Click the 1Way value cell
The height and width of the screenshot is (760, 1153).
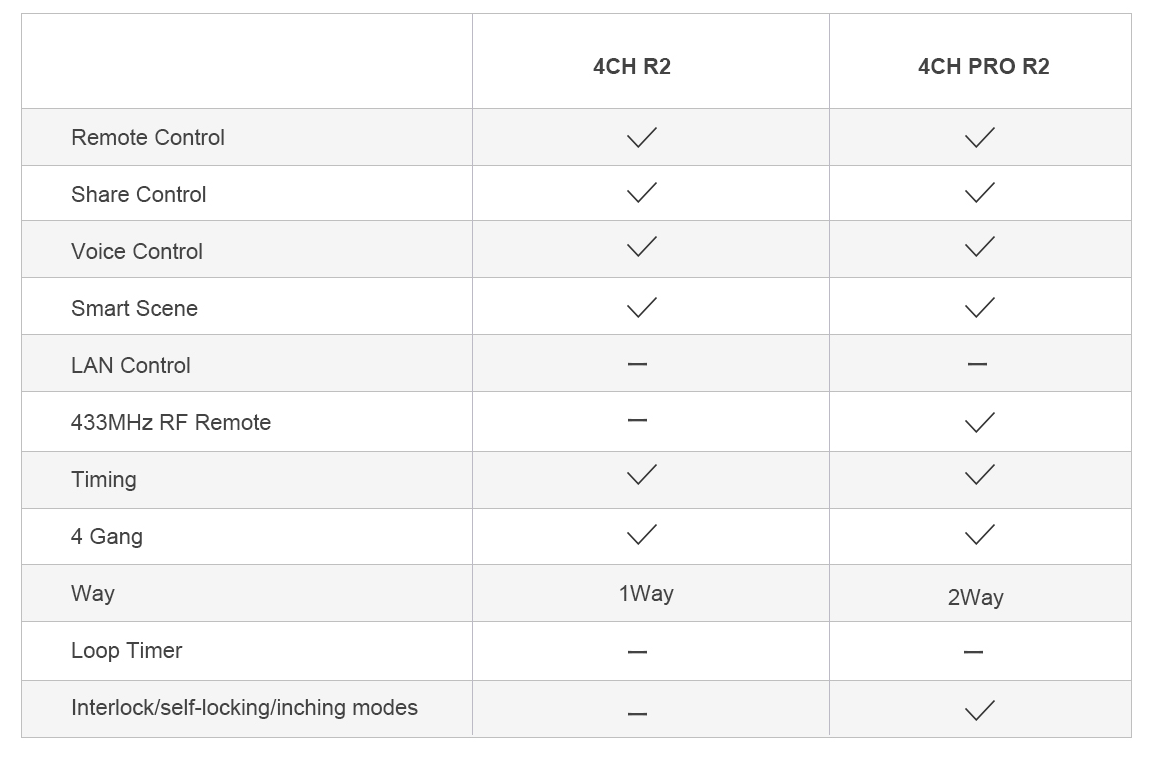tap(646, 594)
